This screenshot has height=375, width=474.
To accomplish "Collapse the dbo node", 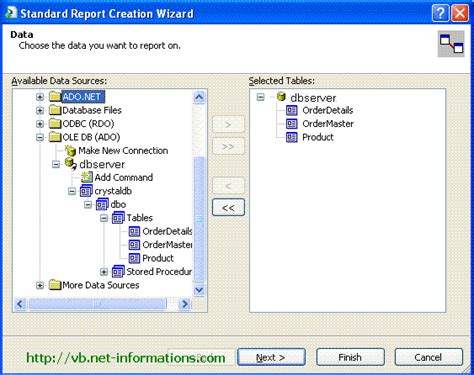I will (x=88, y=204).
